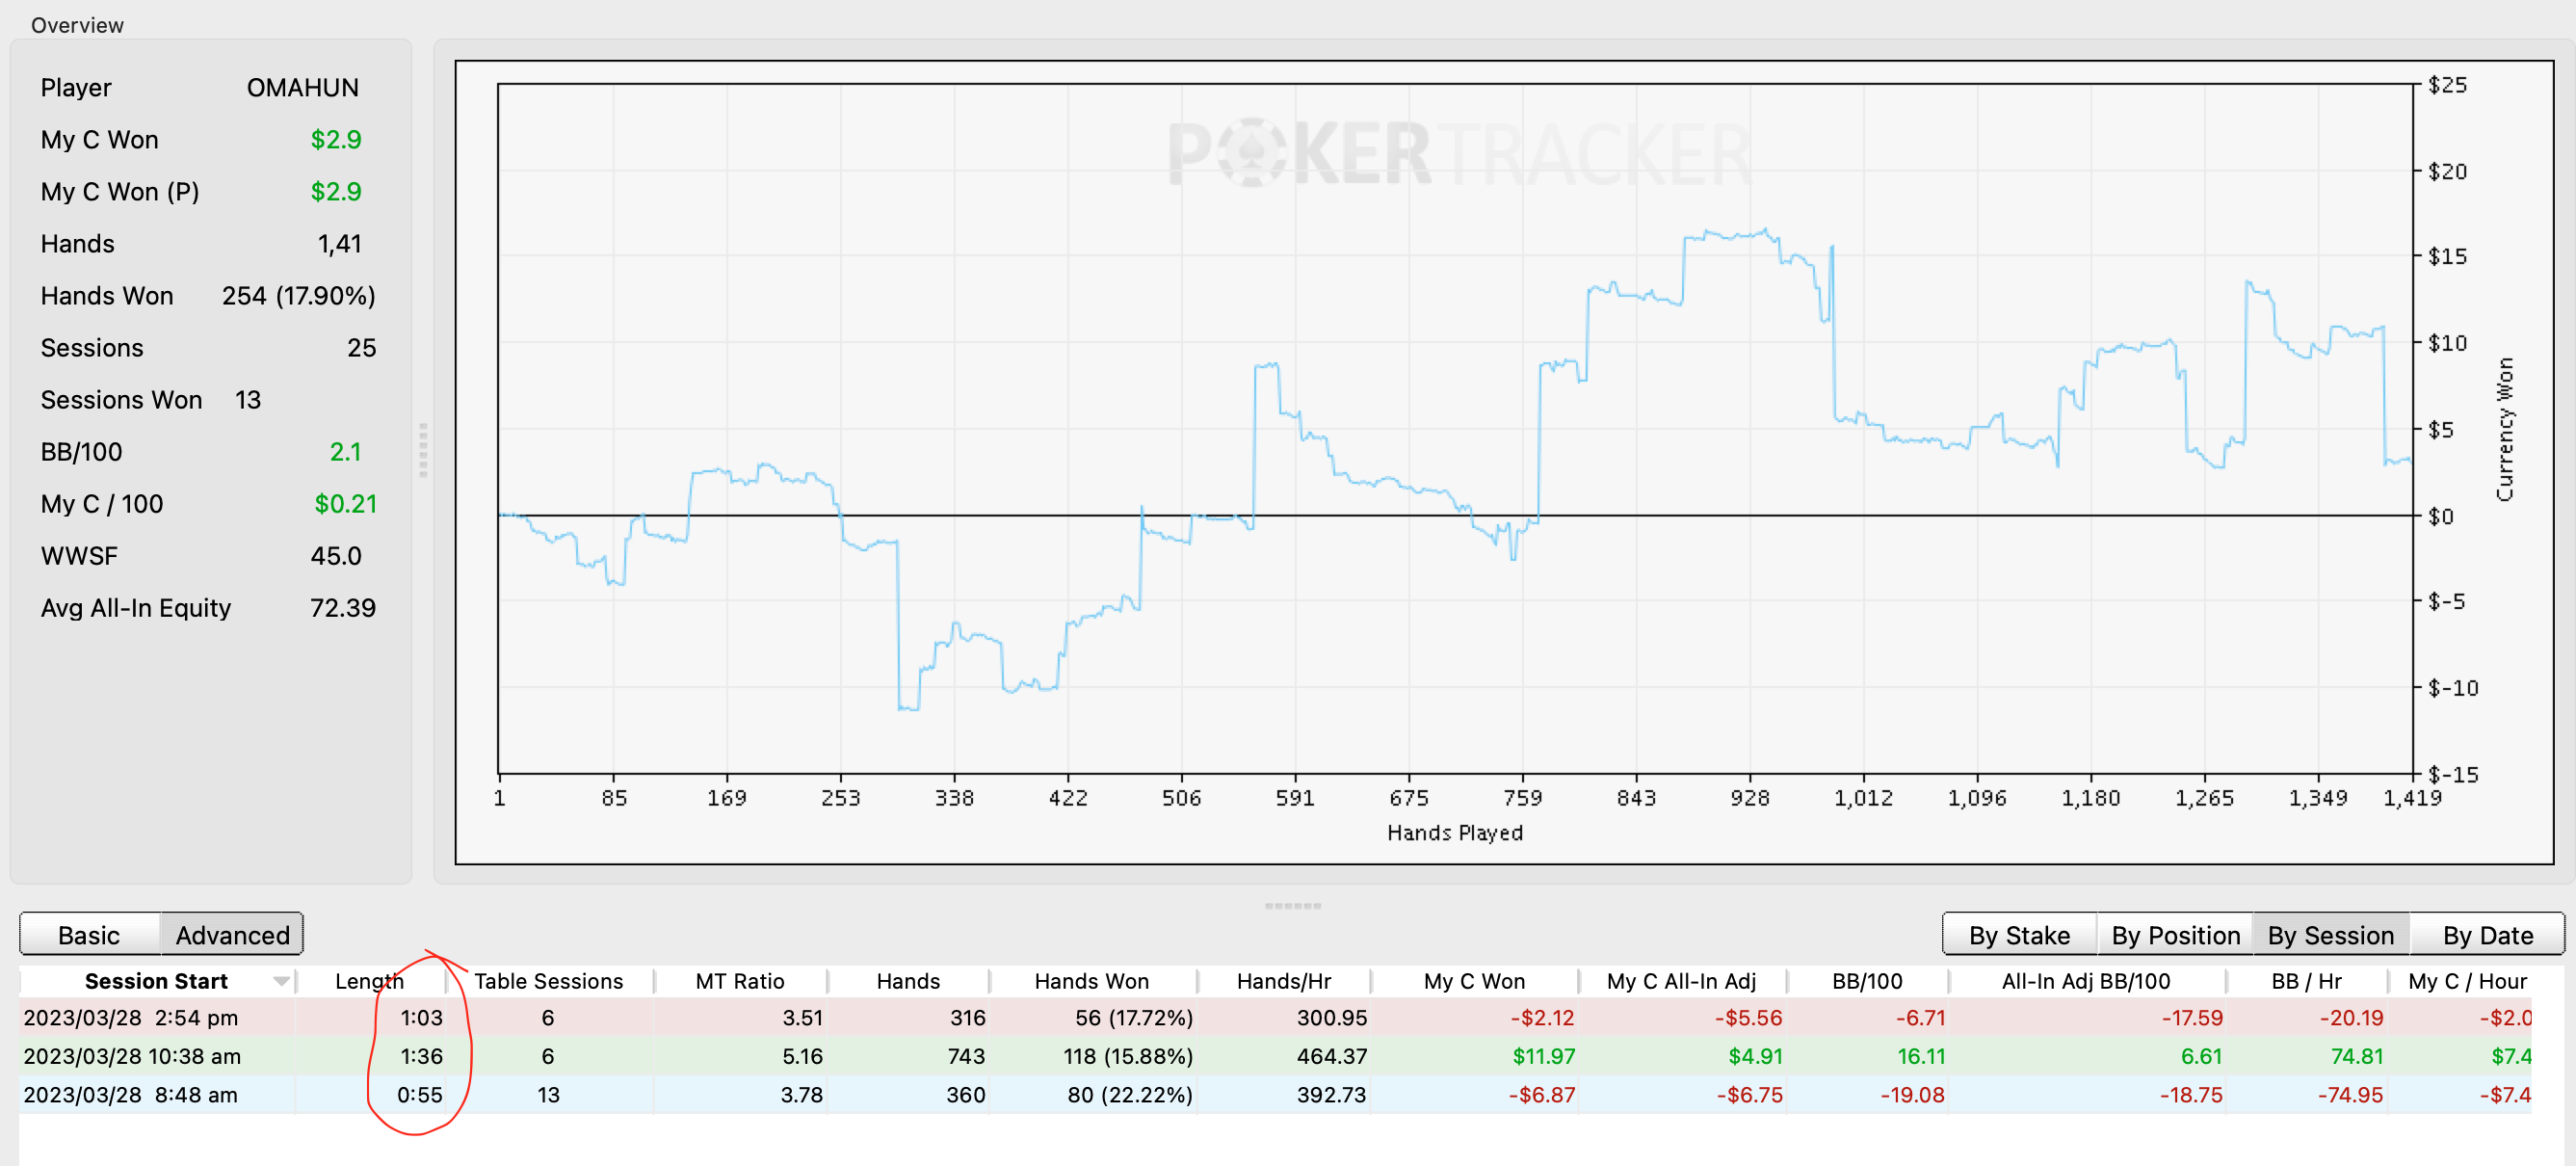
Task: Click the 74.81 BB / Hr cell
Action: point(2356,1055)
